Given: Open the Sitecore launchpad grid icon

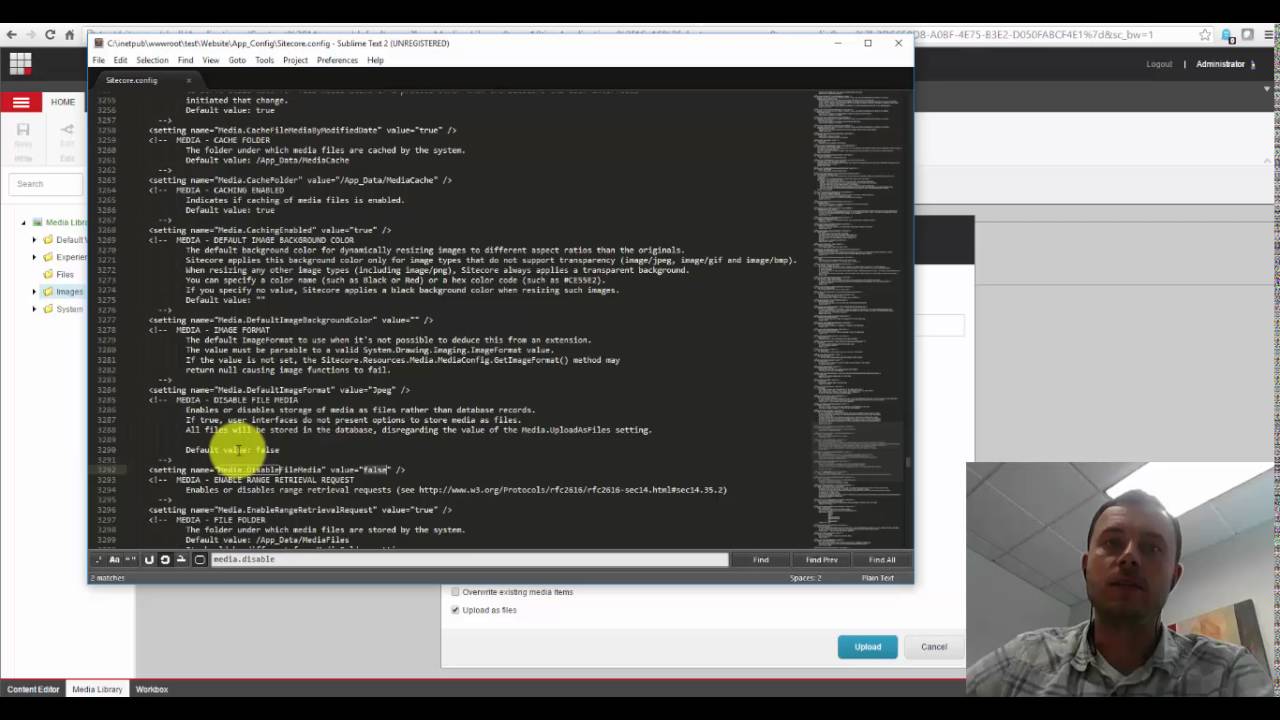Looking at the screenshot, I should click(20, 64).
